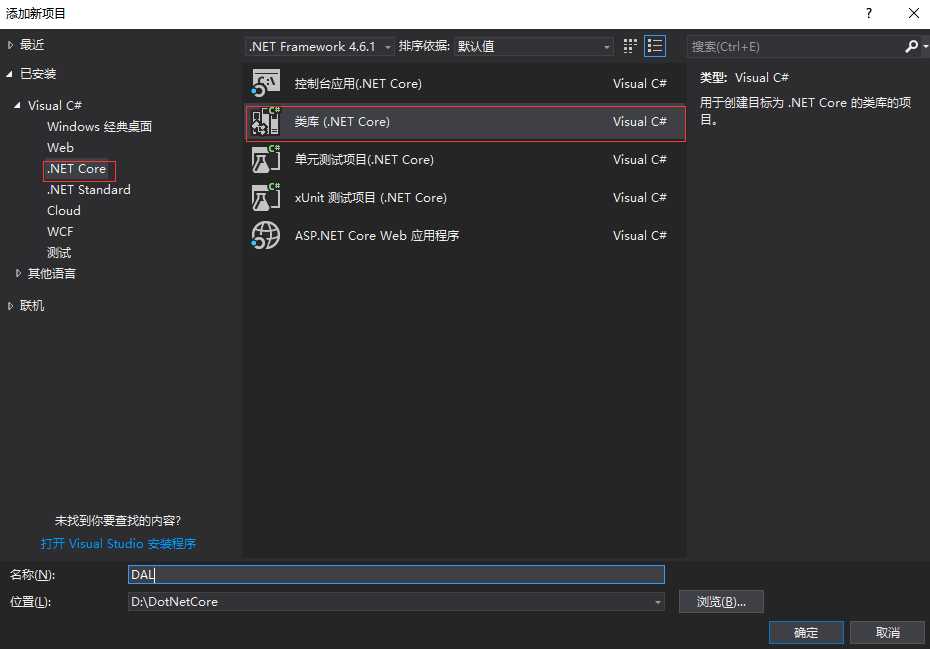Select 类库 (.NET Core) template text
This screenshot has height=649, width=930.
(x=342, y=122)
